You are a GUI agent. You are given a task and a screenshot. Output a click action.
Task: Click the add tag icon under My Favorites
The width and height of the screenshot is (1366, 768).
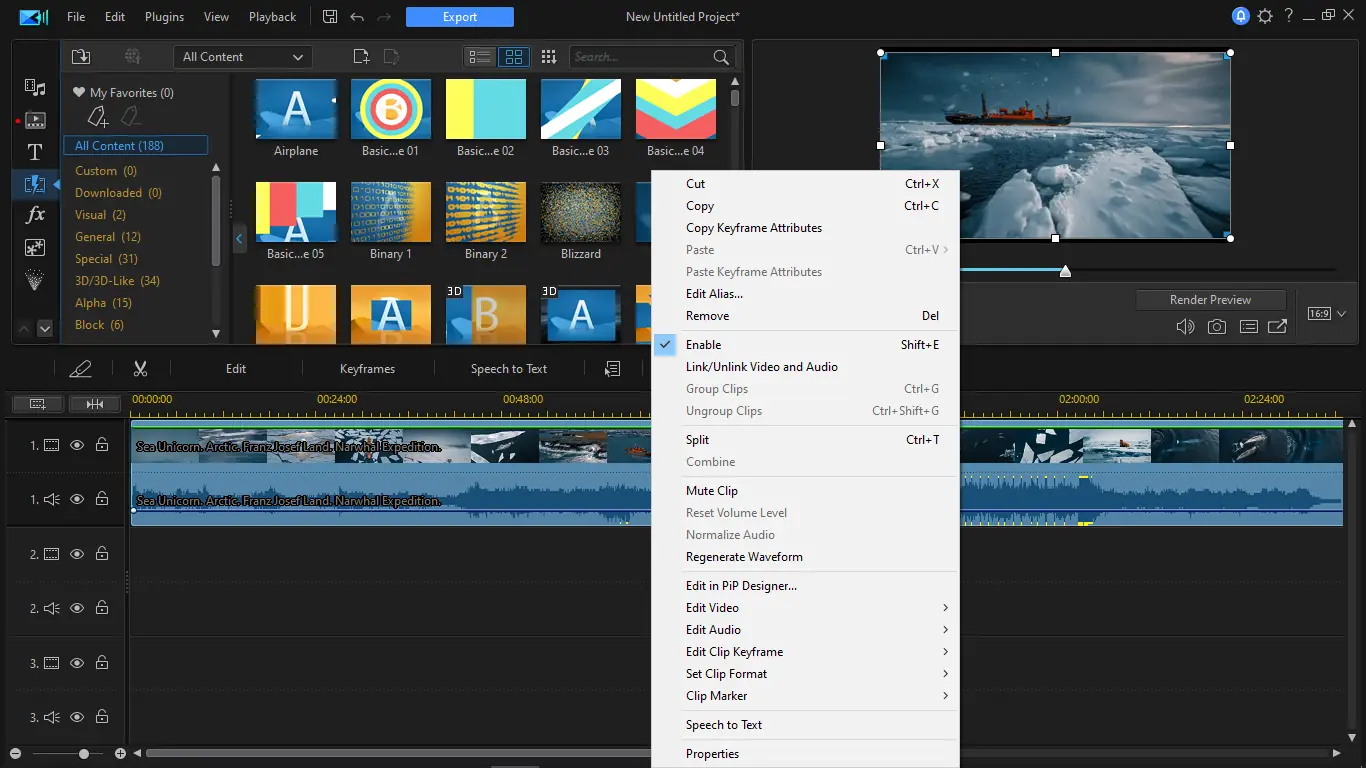(97, 117)
